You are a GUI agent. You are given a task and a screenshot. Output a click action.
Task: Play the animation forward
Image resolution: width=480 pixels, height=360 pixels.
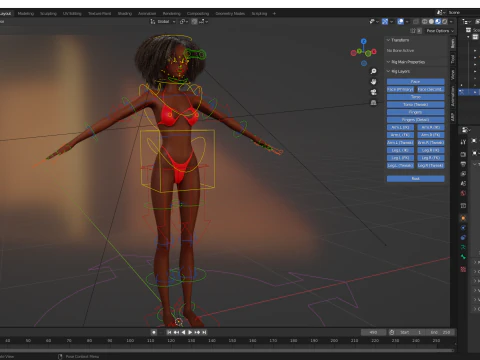(190, 332)
